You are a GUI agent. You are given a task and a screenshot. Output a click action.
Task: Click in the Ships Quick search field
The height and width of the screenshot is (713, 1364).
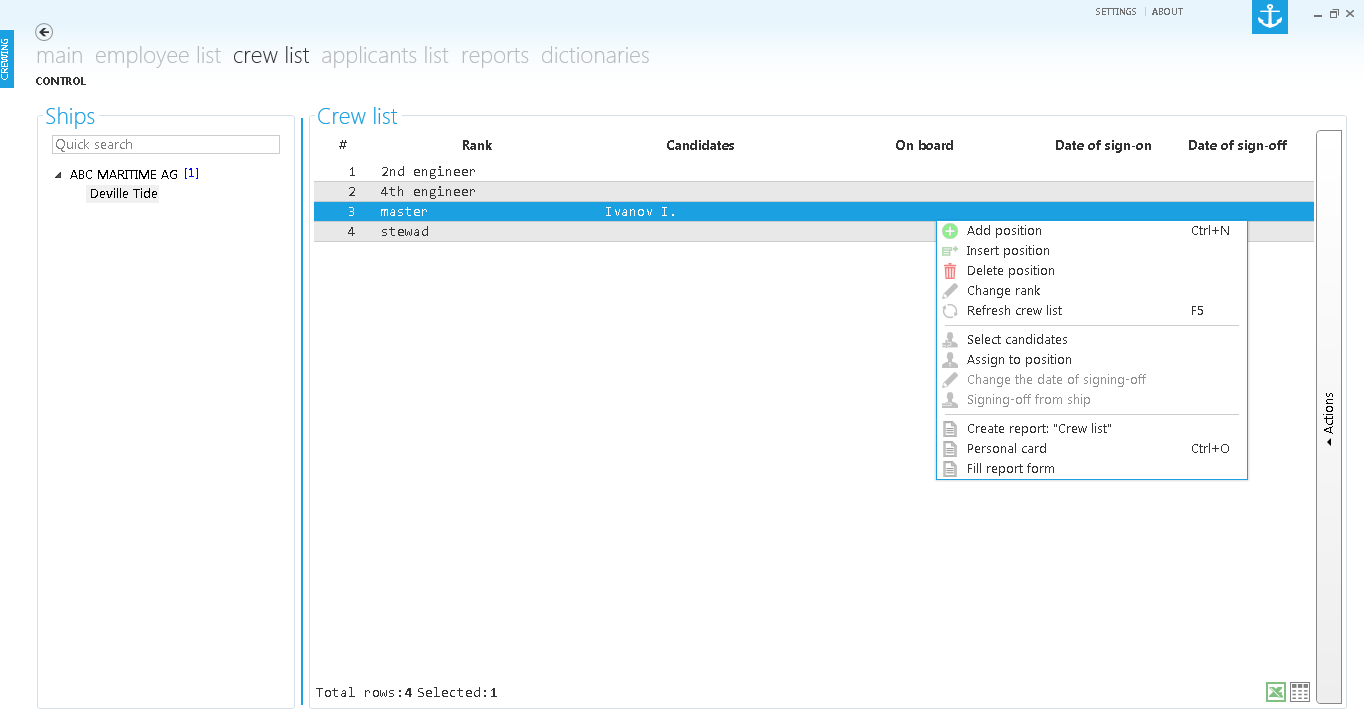tap(166, 145)
